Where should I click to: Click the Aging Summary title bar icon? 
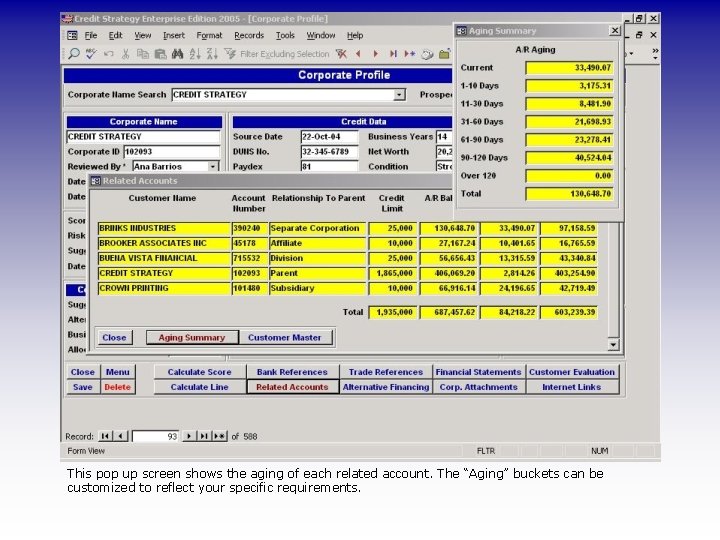(x=461, y=31)
